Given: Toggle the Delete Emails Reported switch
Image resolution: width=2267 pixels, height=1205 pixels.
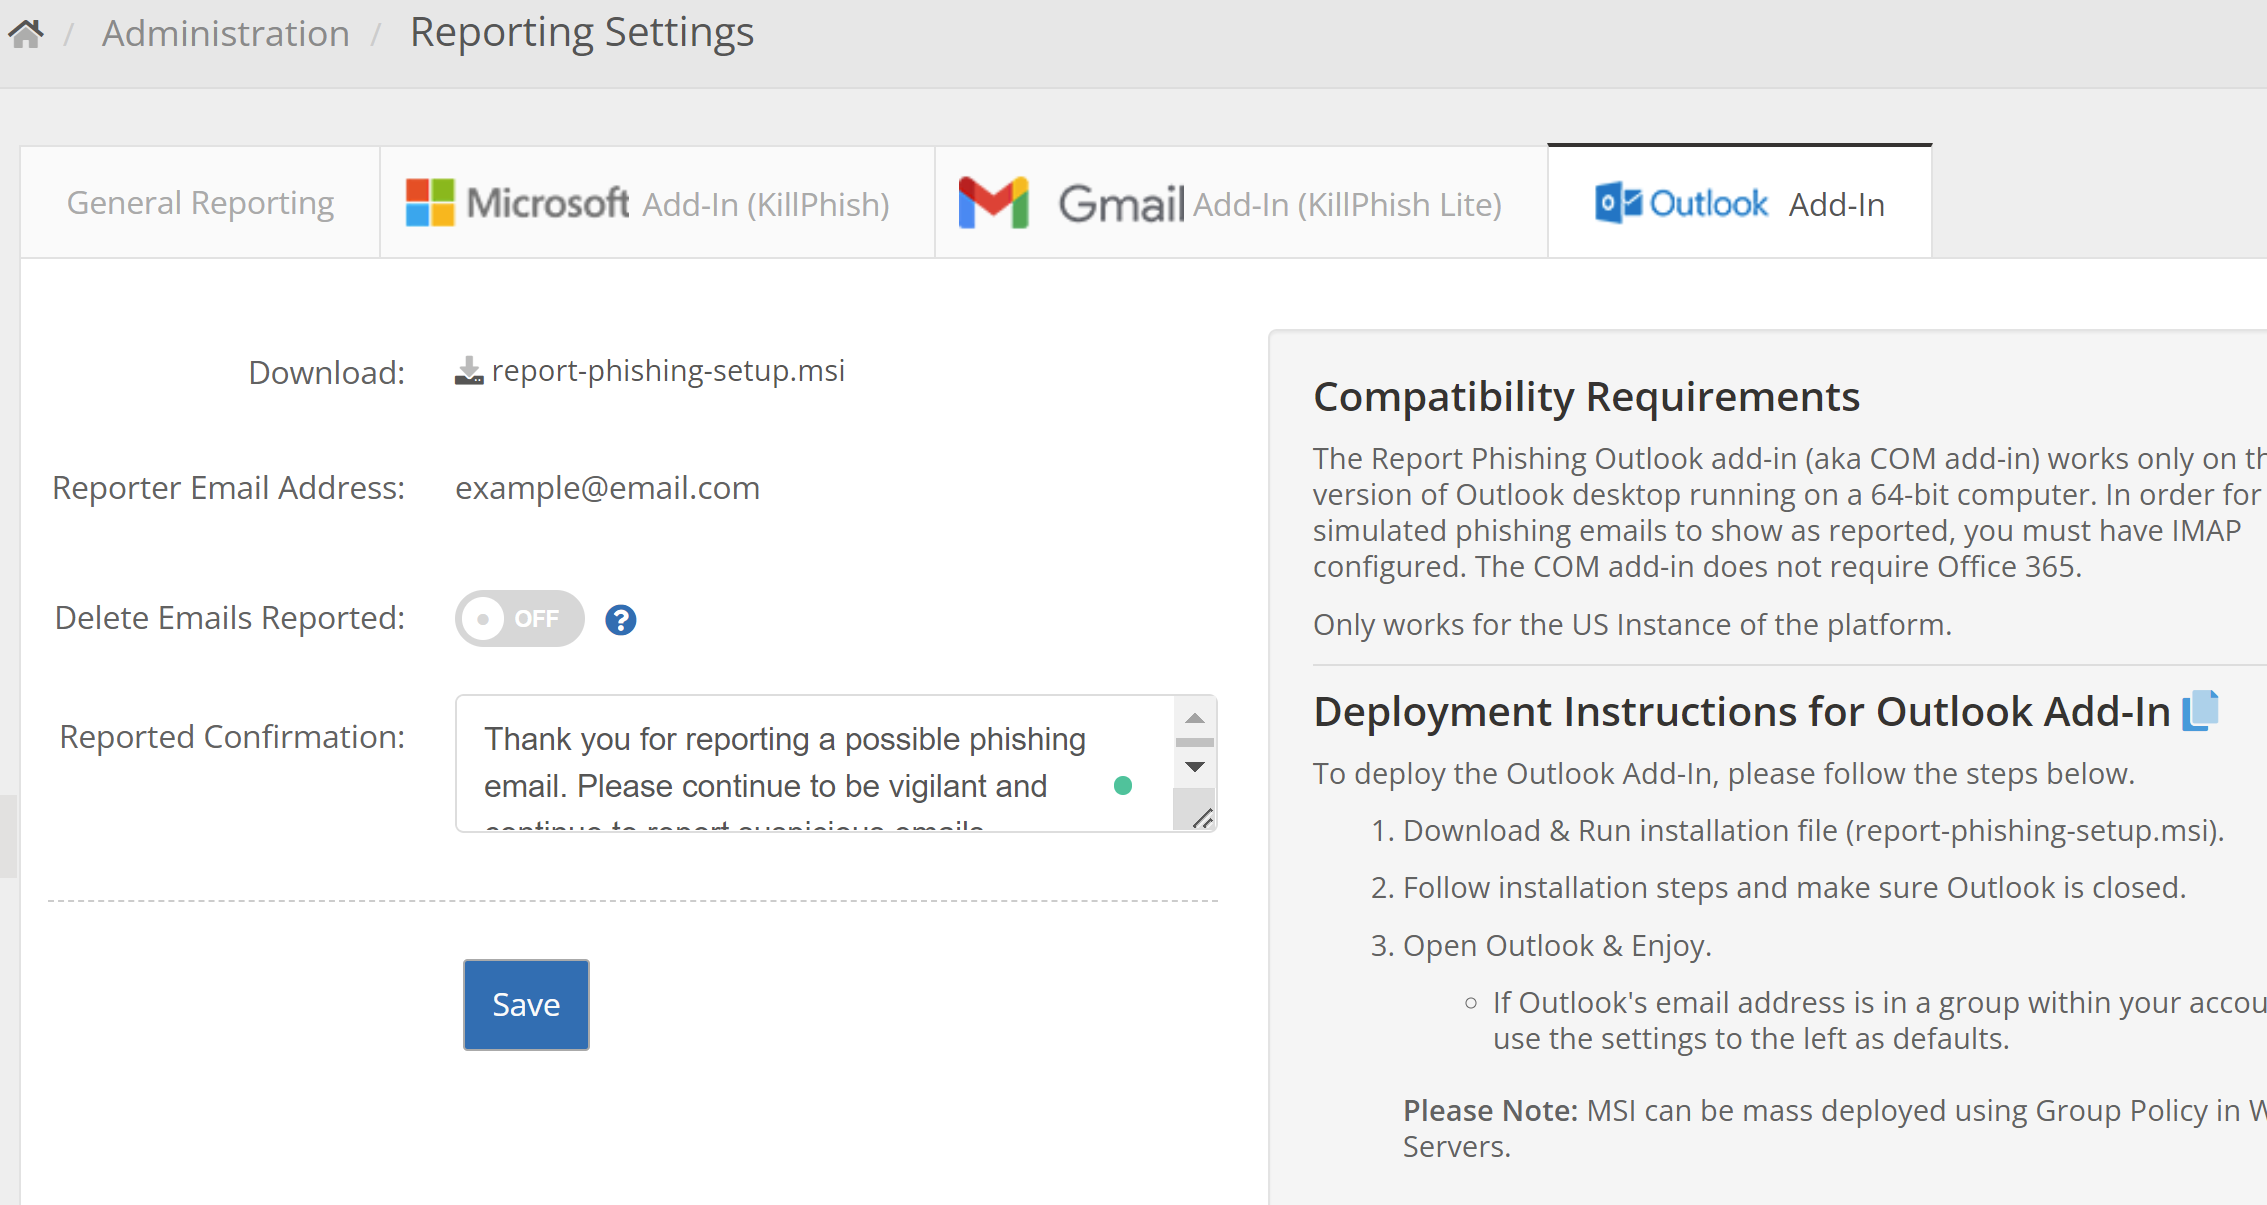Looking at the screenshot, I should tap(520, 619).
